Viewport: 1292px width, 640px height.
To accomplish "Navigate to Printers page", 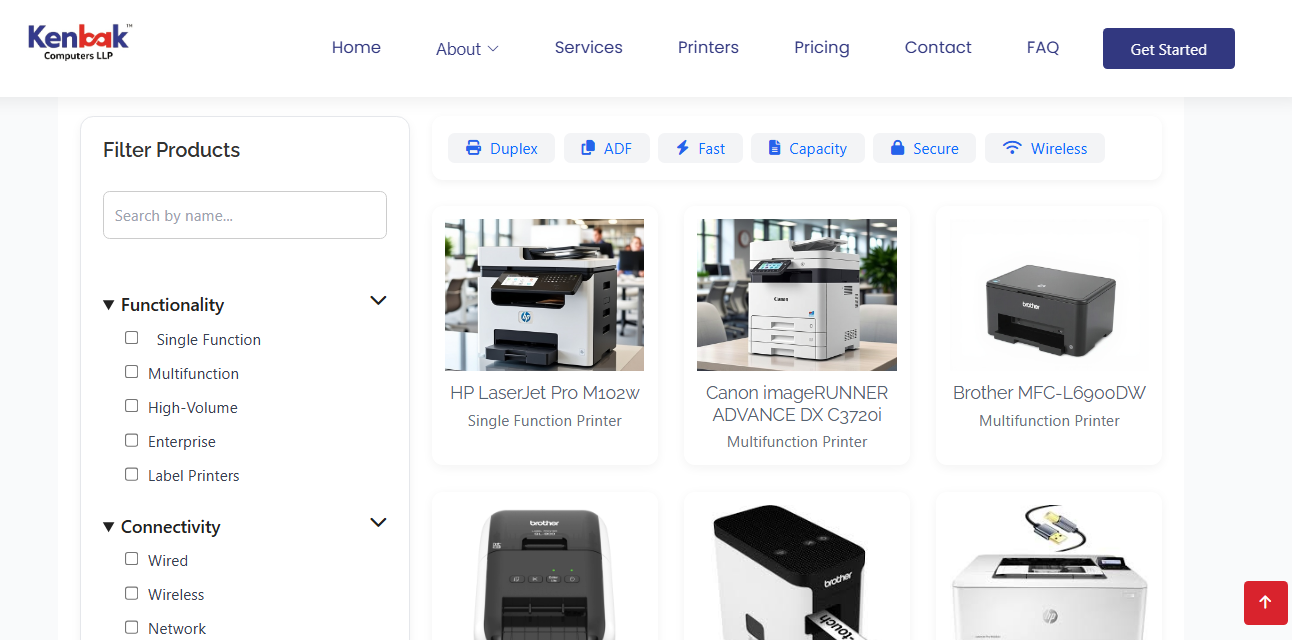I will (x=708, y=47).
